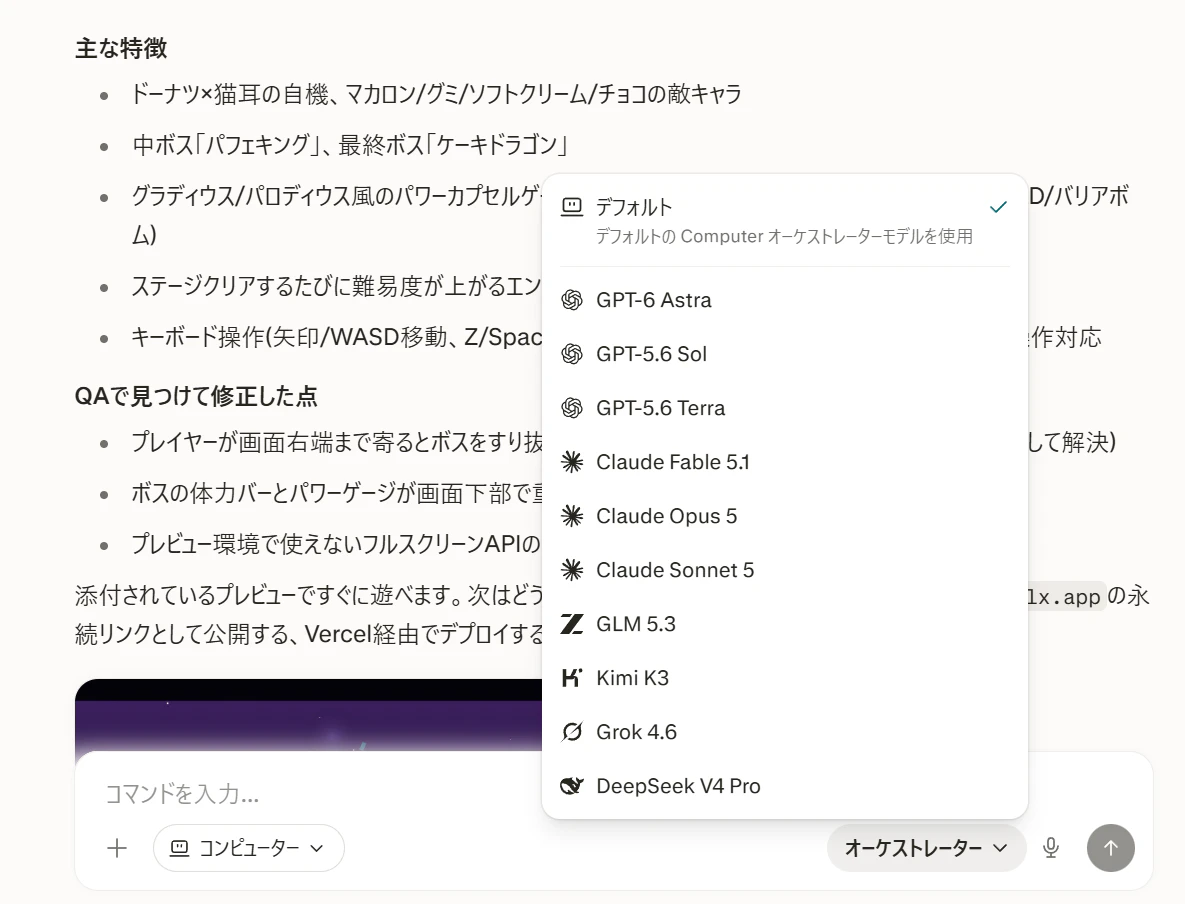Choose GPT-6 Astra from the model list
The image size is (1185, 904).
click(784, 300)
